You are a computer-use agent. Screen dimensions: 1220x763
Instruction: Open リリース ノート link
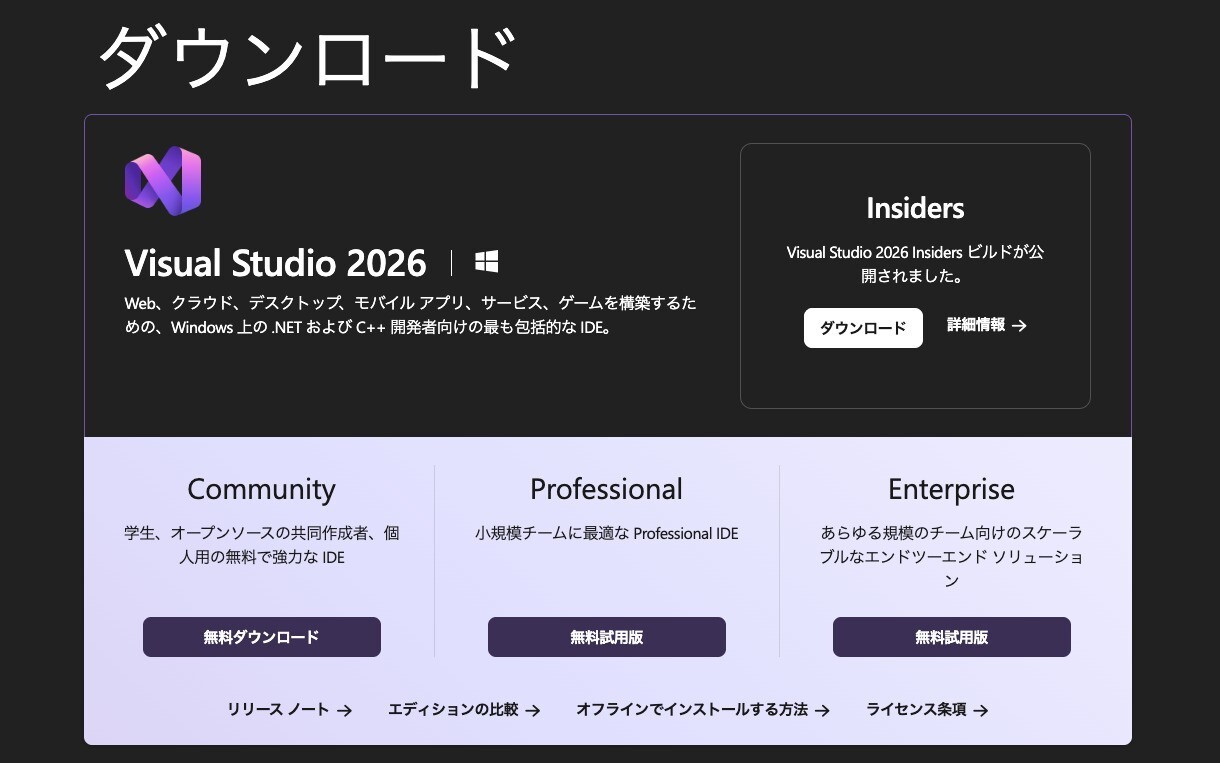(x=290, y=710)
